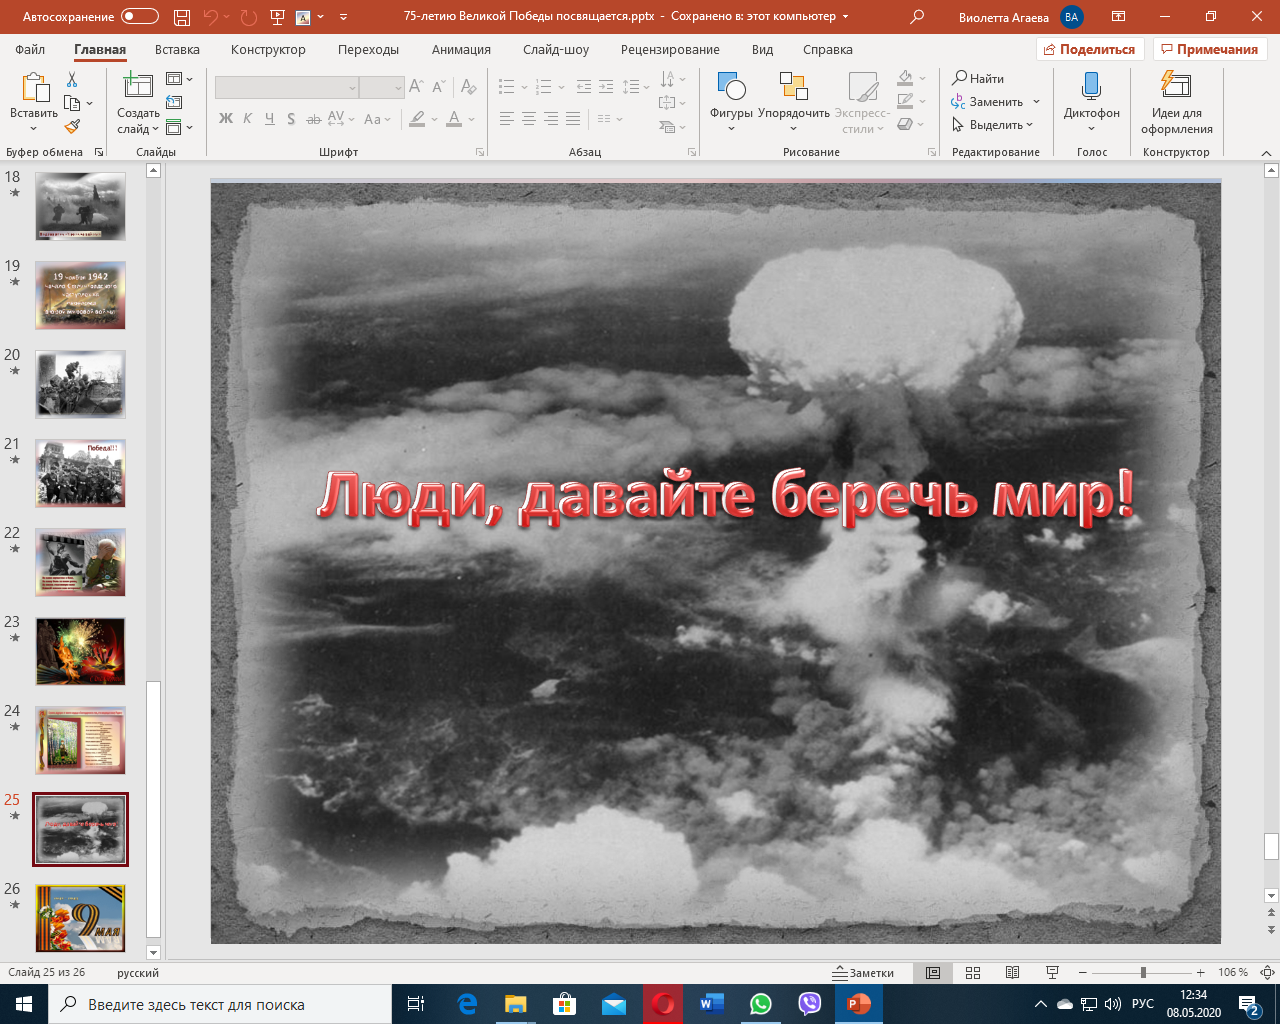This screenshot has height=1024, width=1280.
Task: Click the Поделиться share button
Action: point(1089,49)
